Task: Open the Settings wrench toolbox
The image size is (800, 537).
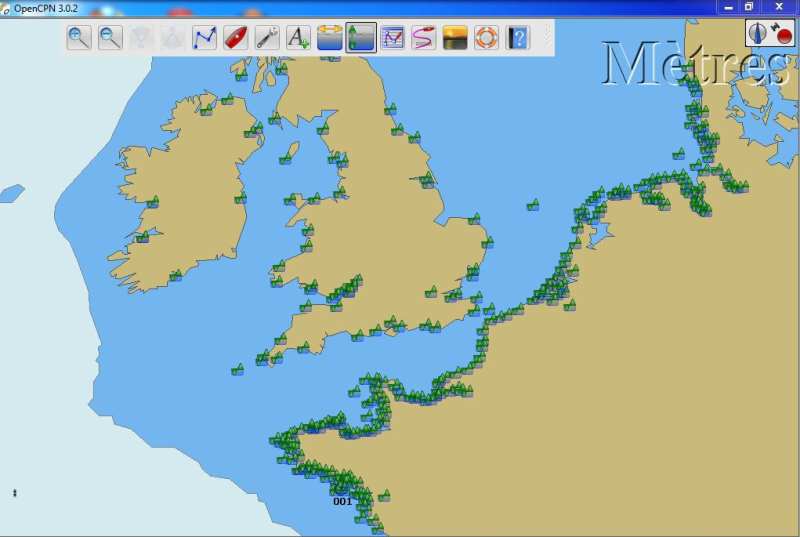Action: (267, 37)
